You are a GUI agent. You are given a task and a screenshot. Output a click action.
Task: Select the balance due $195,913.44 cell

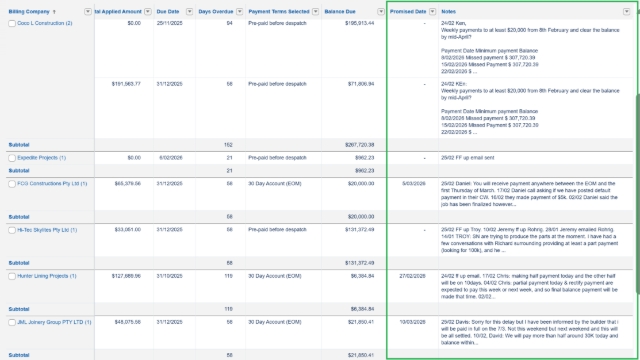pyautogui.click(x=359, y=23)
